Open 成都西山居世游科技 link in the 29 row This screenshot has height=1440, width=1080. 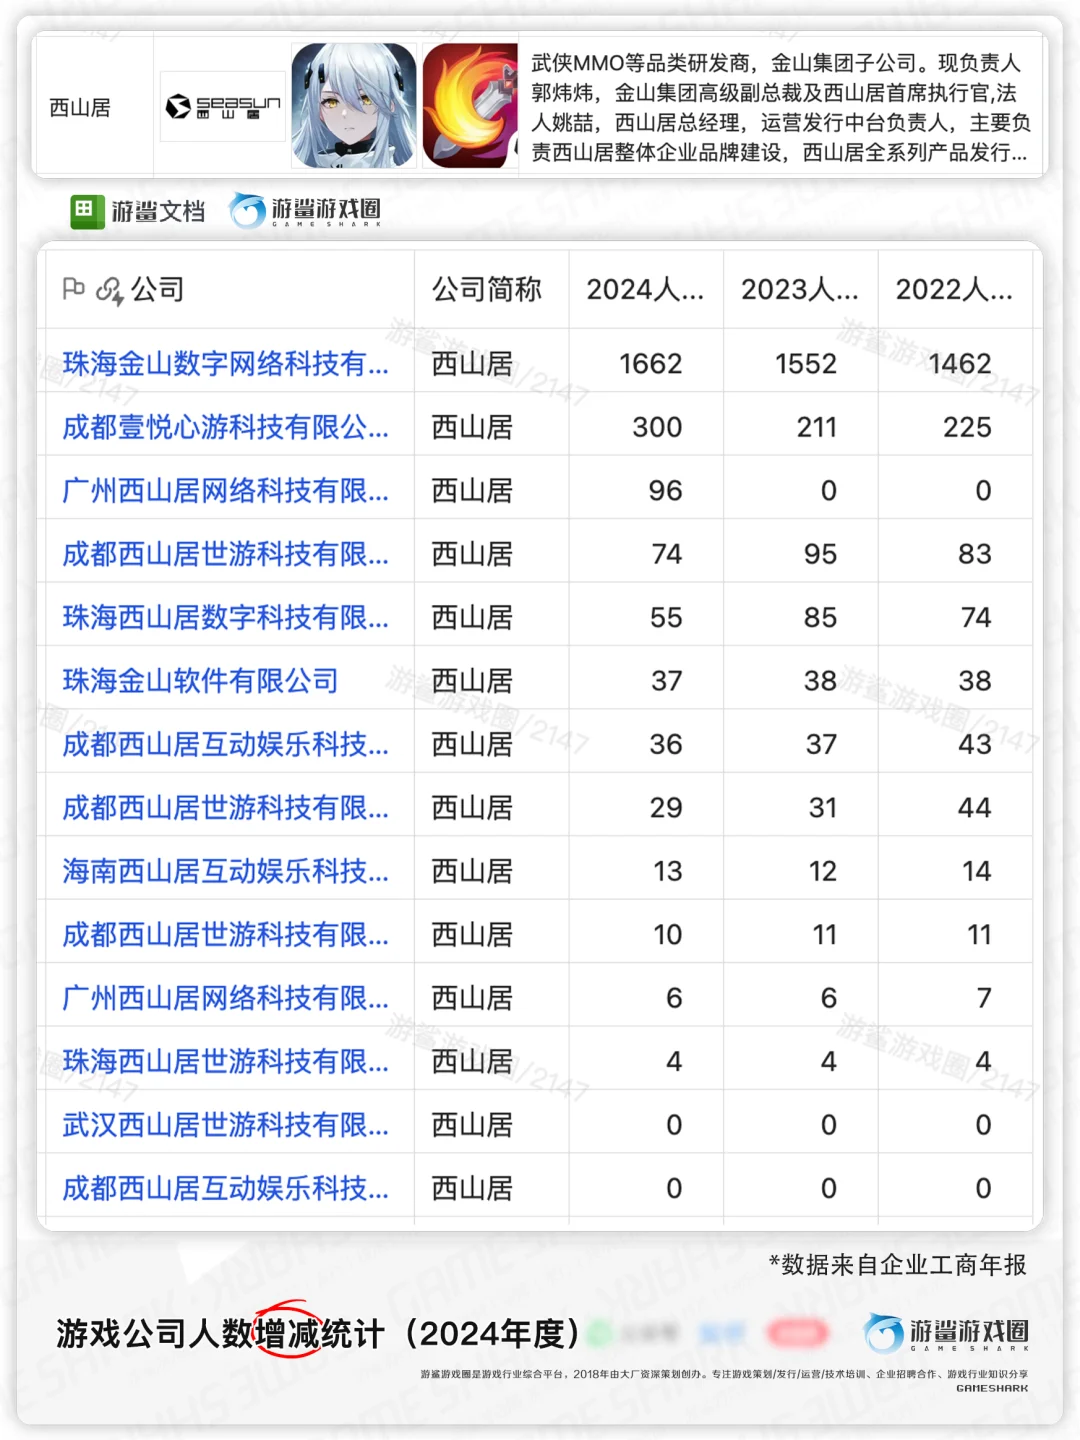click(x=225, y=807)
